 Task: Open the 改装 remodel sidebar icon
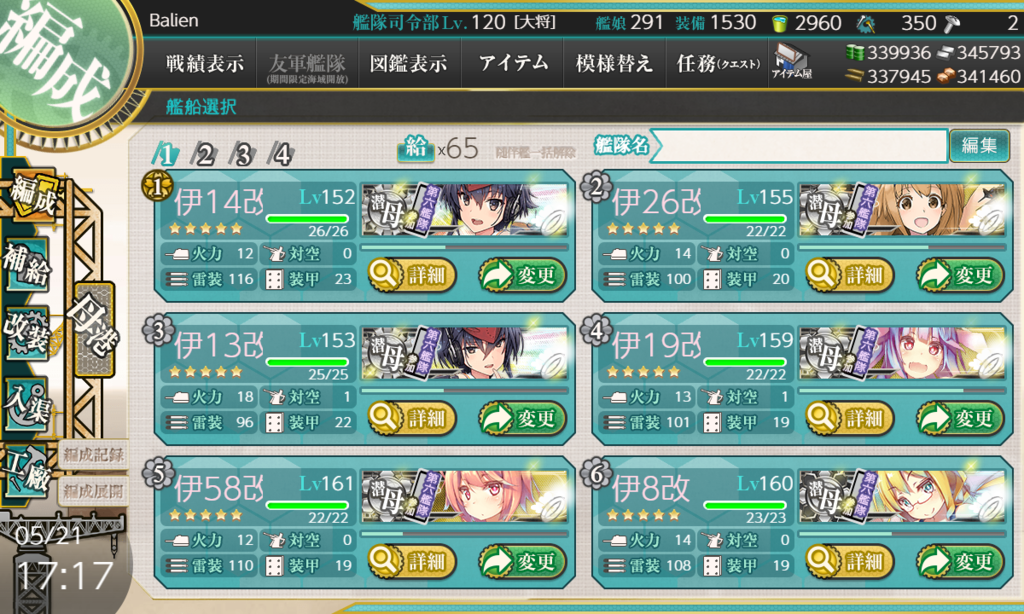pyautogui.click(x=27, y=333)
